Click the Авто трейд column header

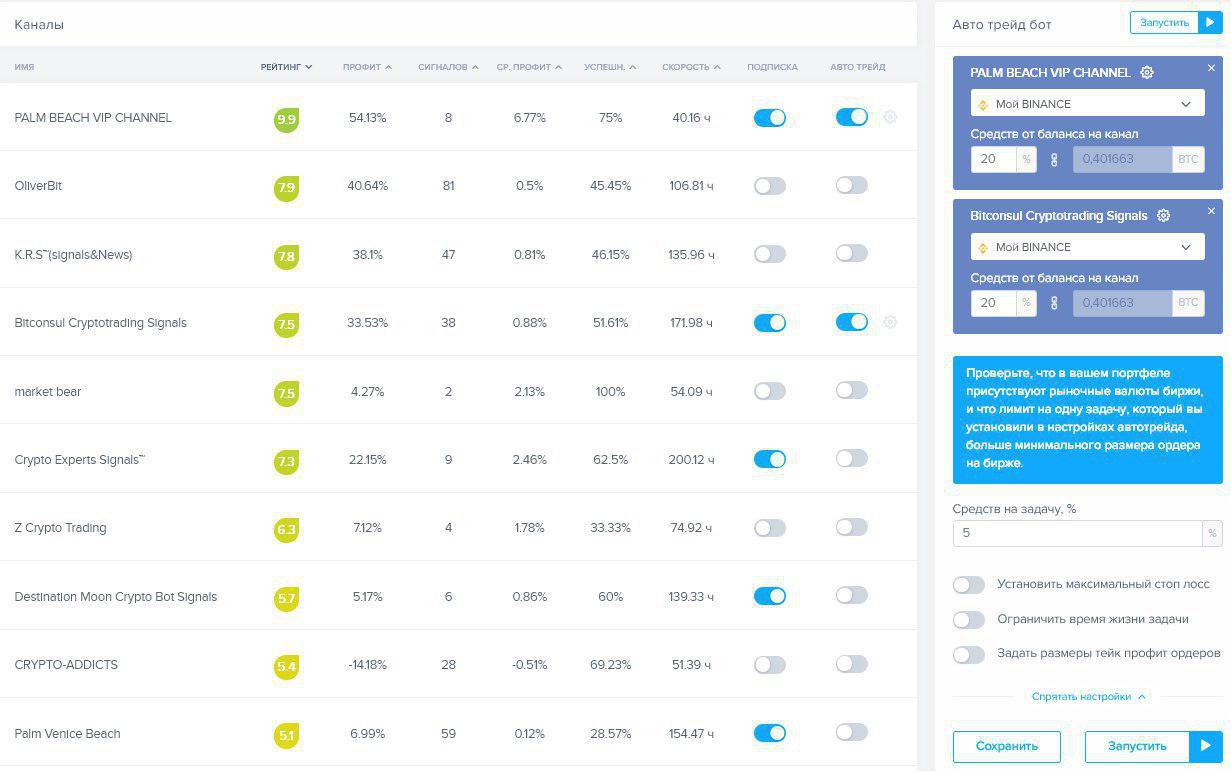857,67
